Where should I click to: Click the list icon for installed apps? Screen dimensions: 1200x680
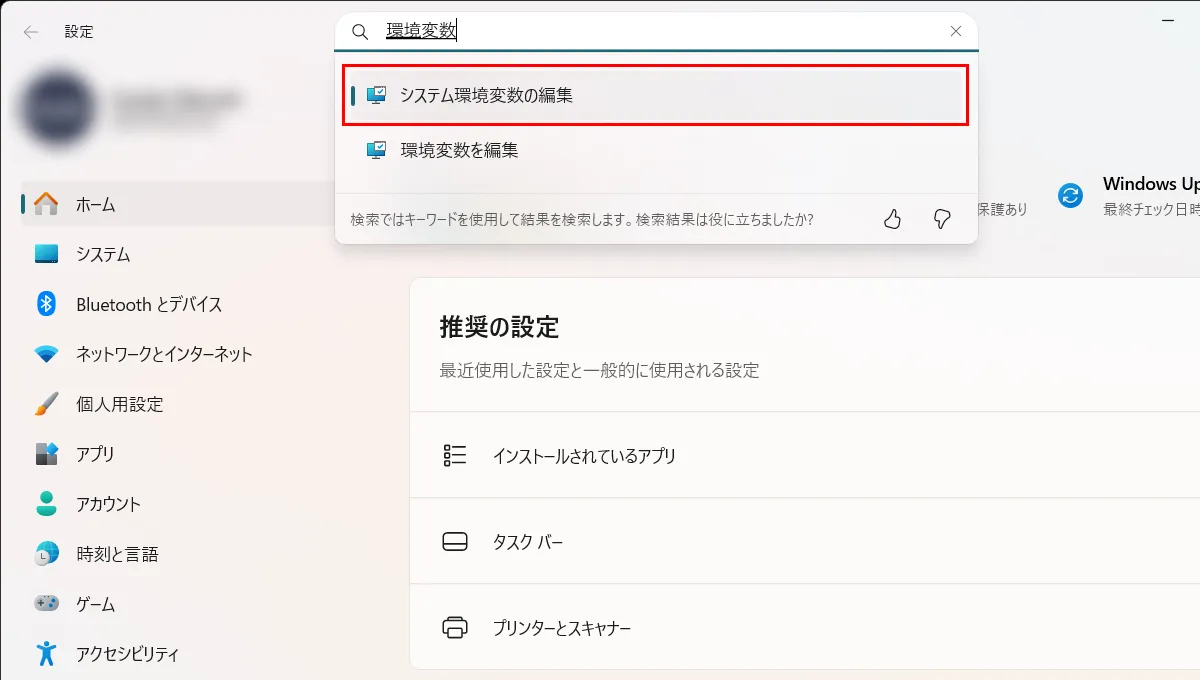pyautogui.click(x=455, y=456)
